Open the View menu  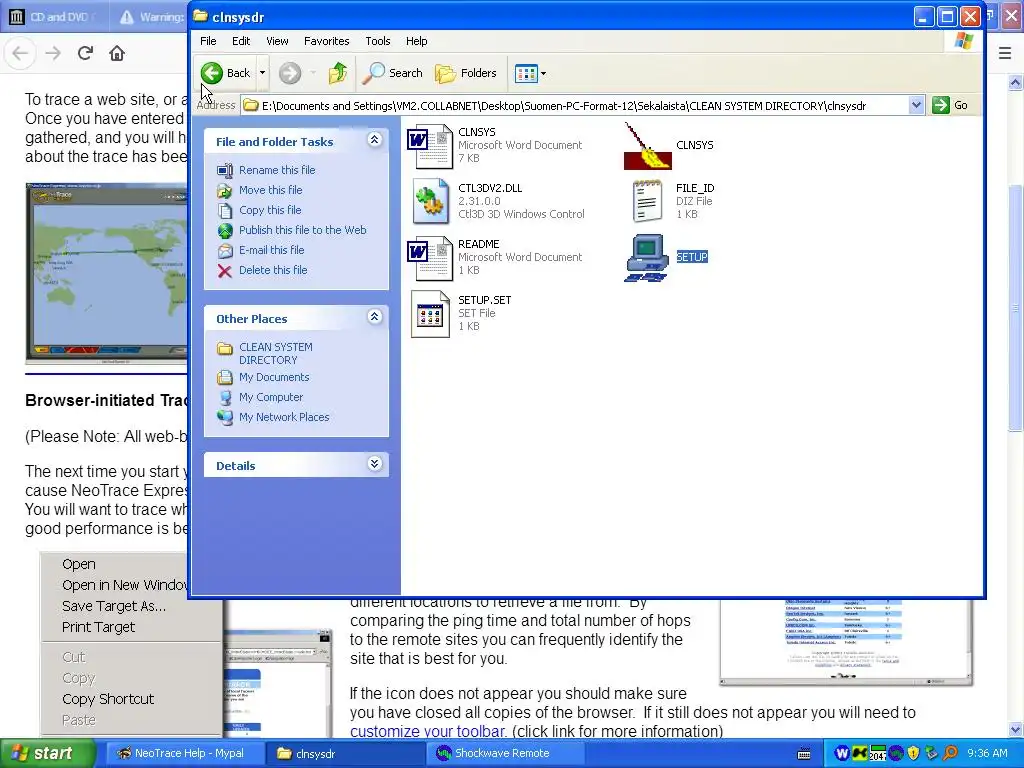click(277, 41)
